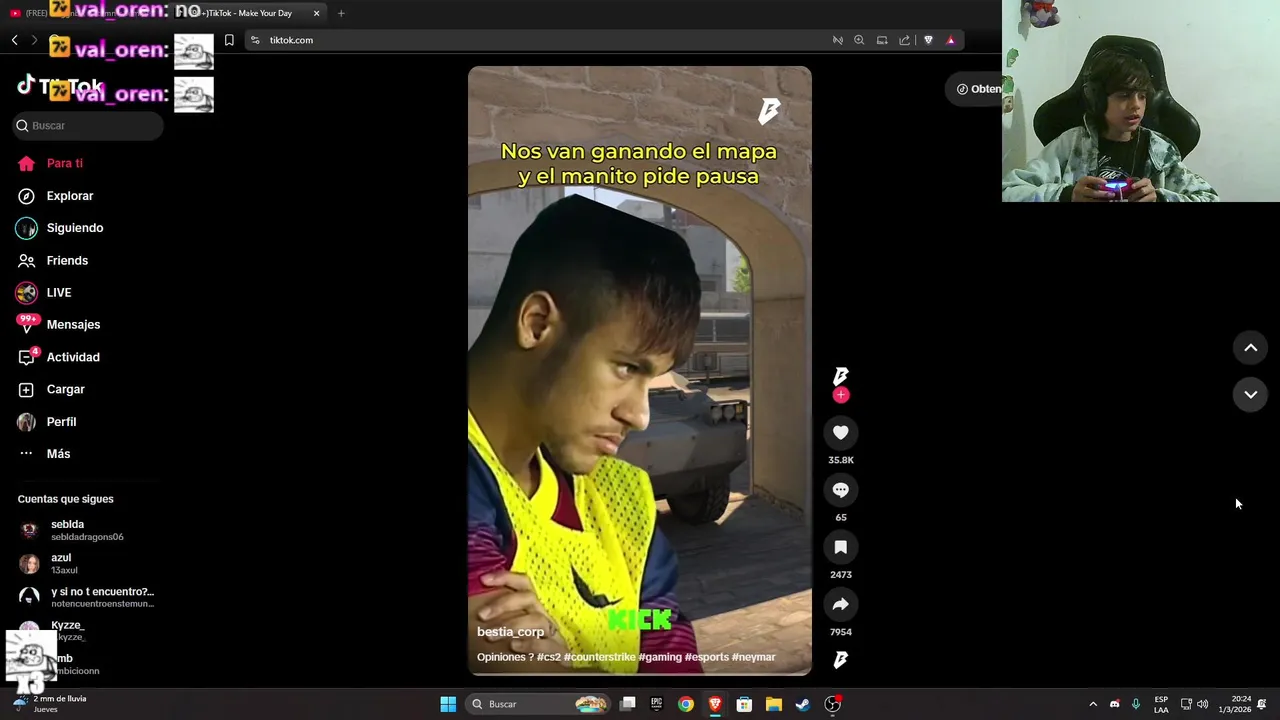Open the Discord tray icon
Viewport: 1280px width, 720px height.
tap(1114, 704)
